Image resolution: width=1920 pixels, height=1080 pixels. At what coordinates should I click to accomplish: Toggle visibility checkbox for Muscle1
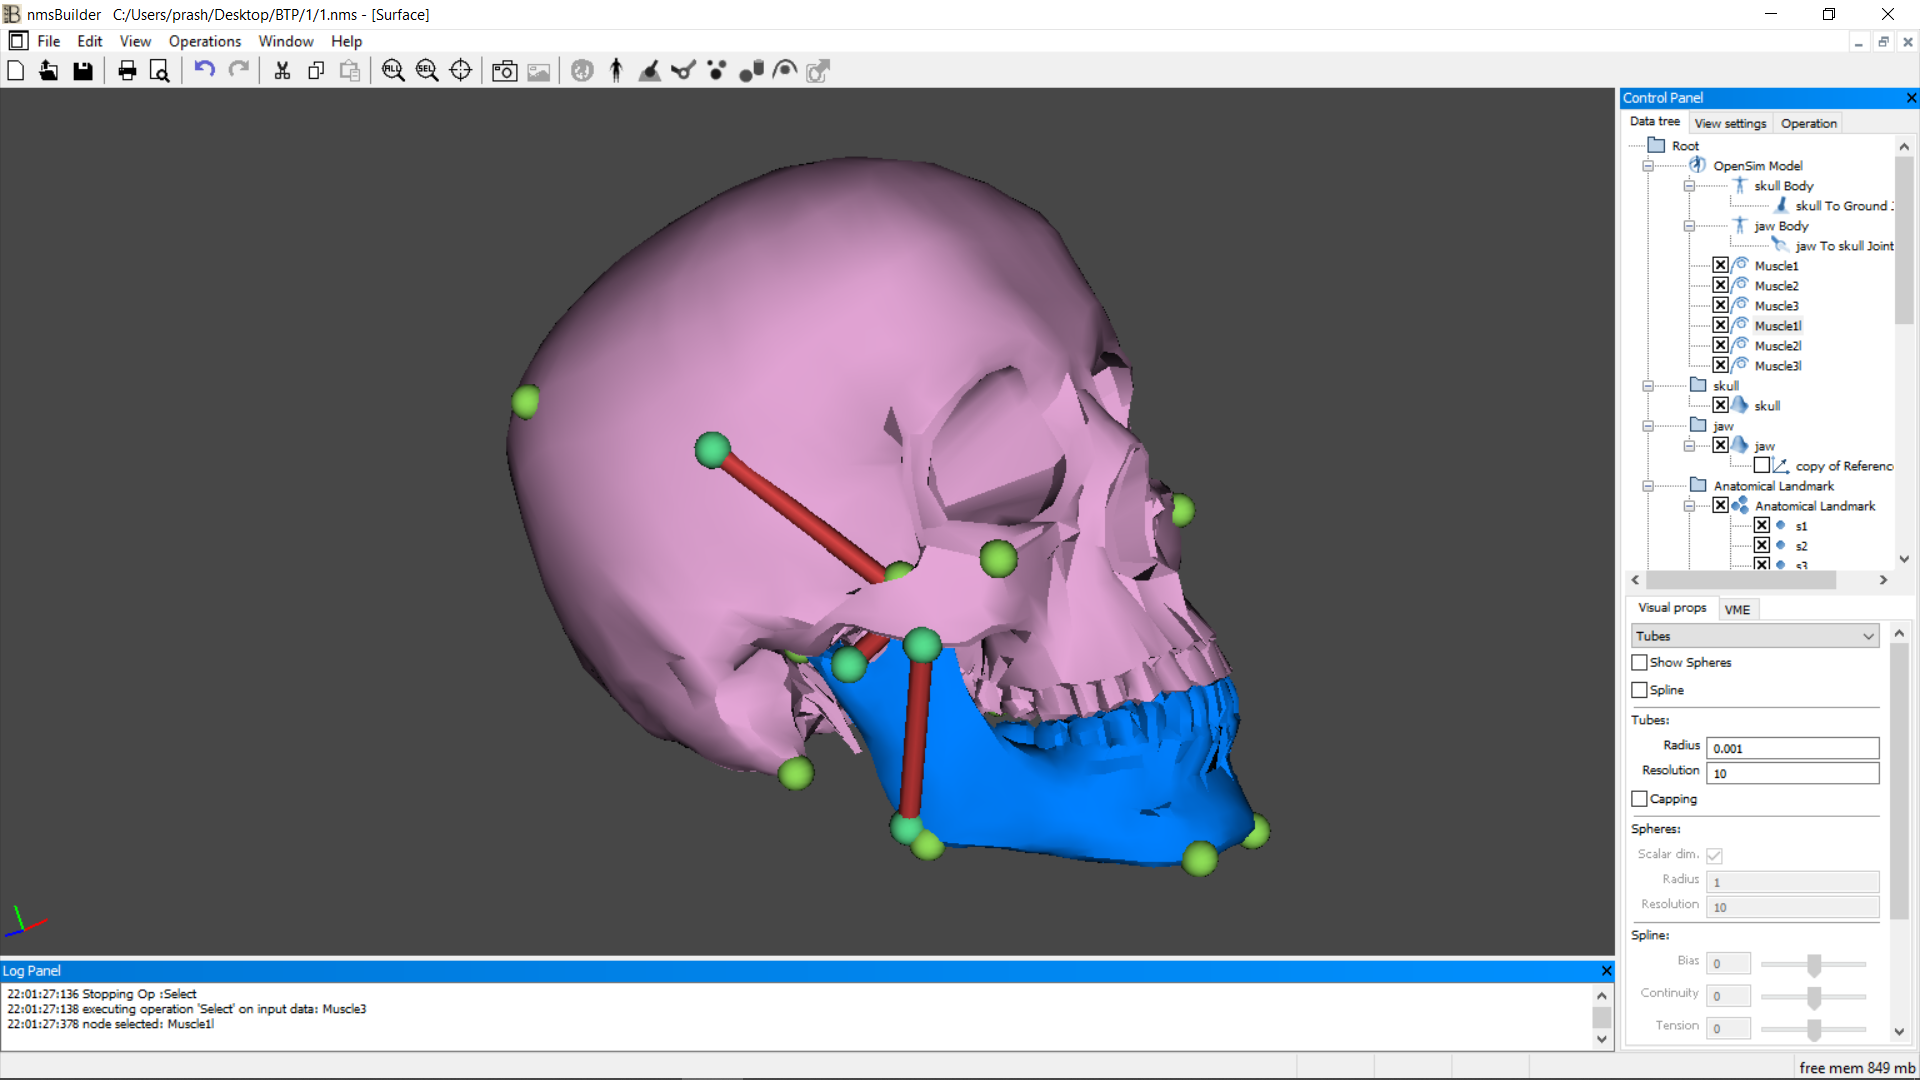pyautogui.click(x=1720, y=265)
